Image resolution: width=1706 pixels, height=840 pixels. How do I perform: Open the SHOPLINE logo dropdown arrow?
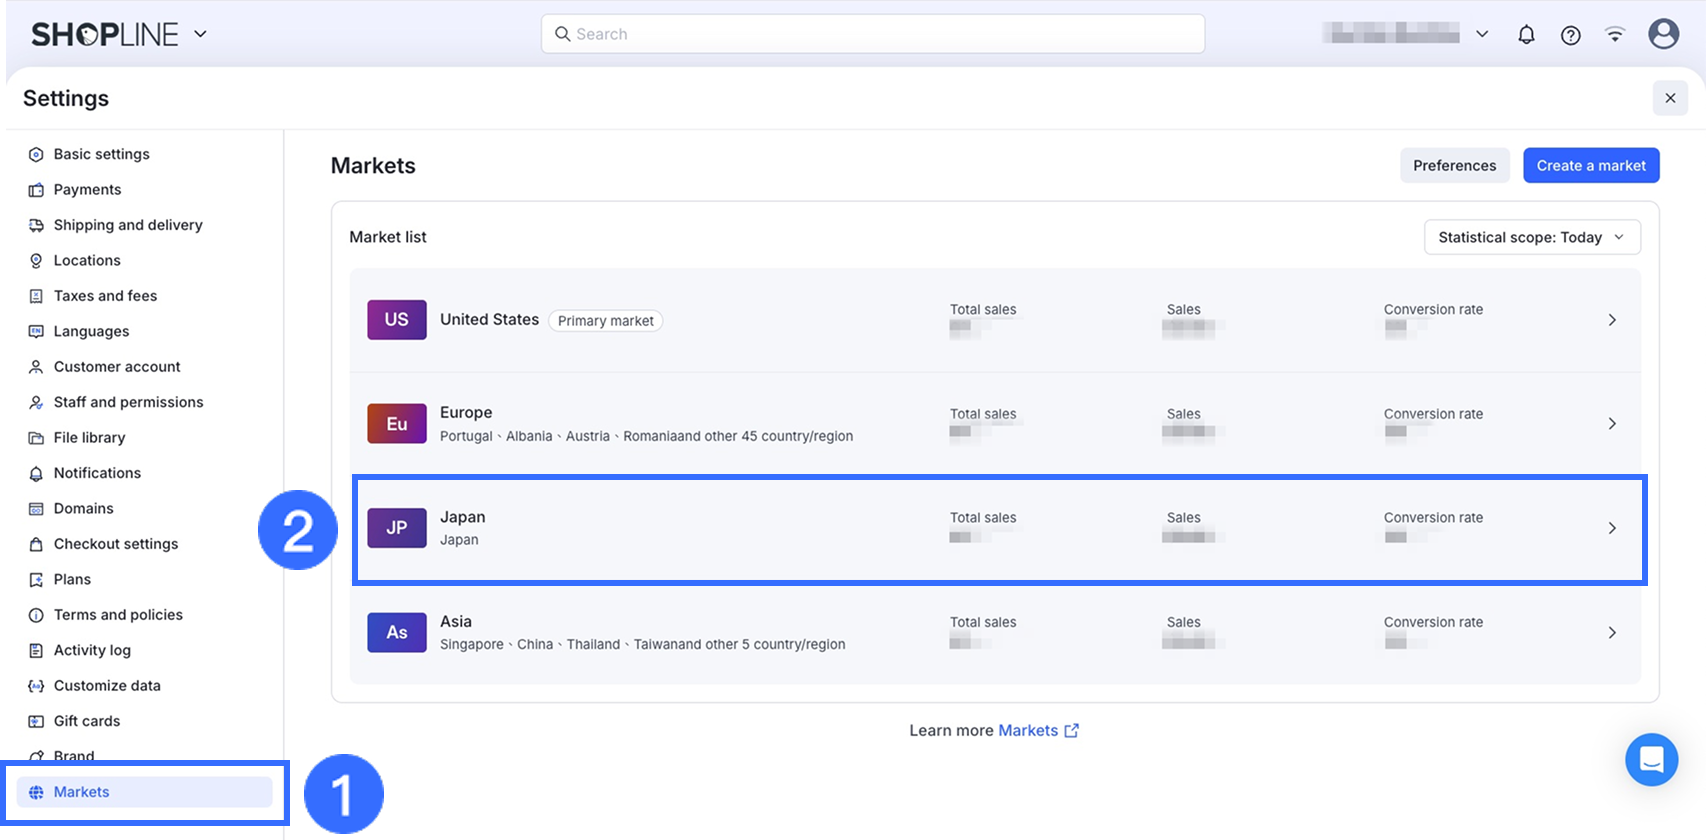point(200,34)
